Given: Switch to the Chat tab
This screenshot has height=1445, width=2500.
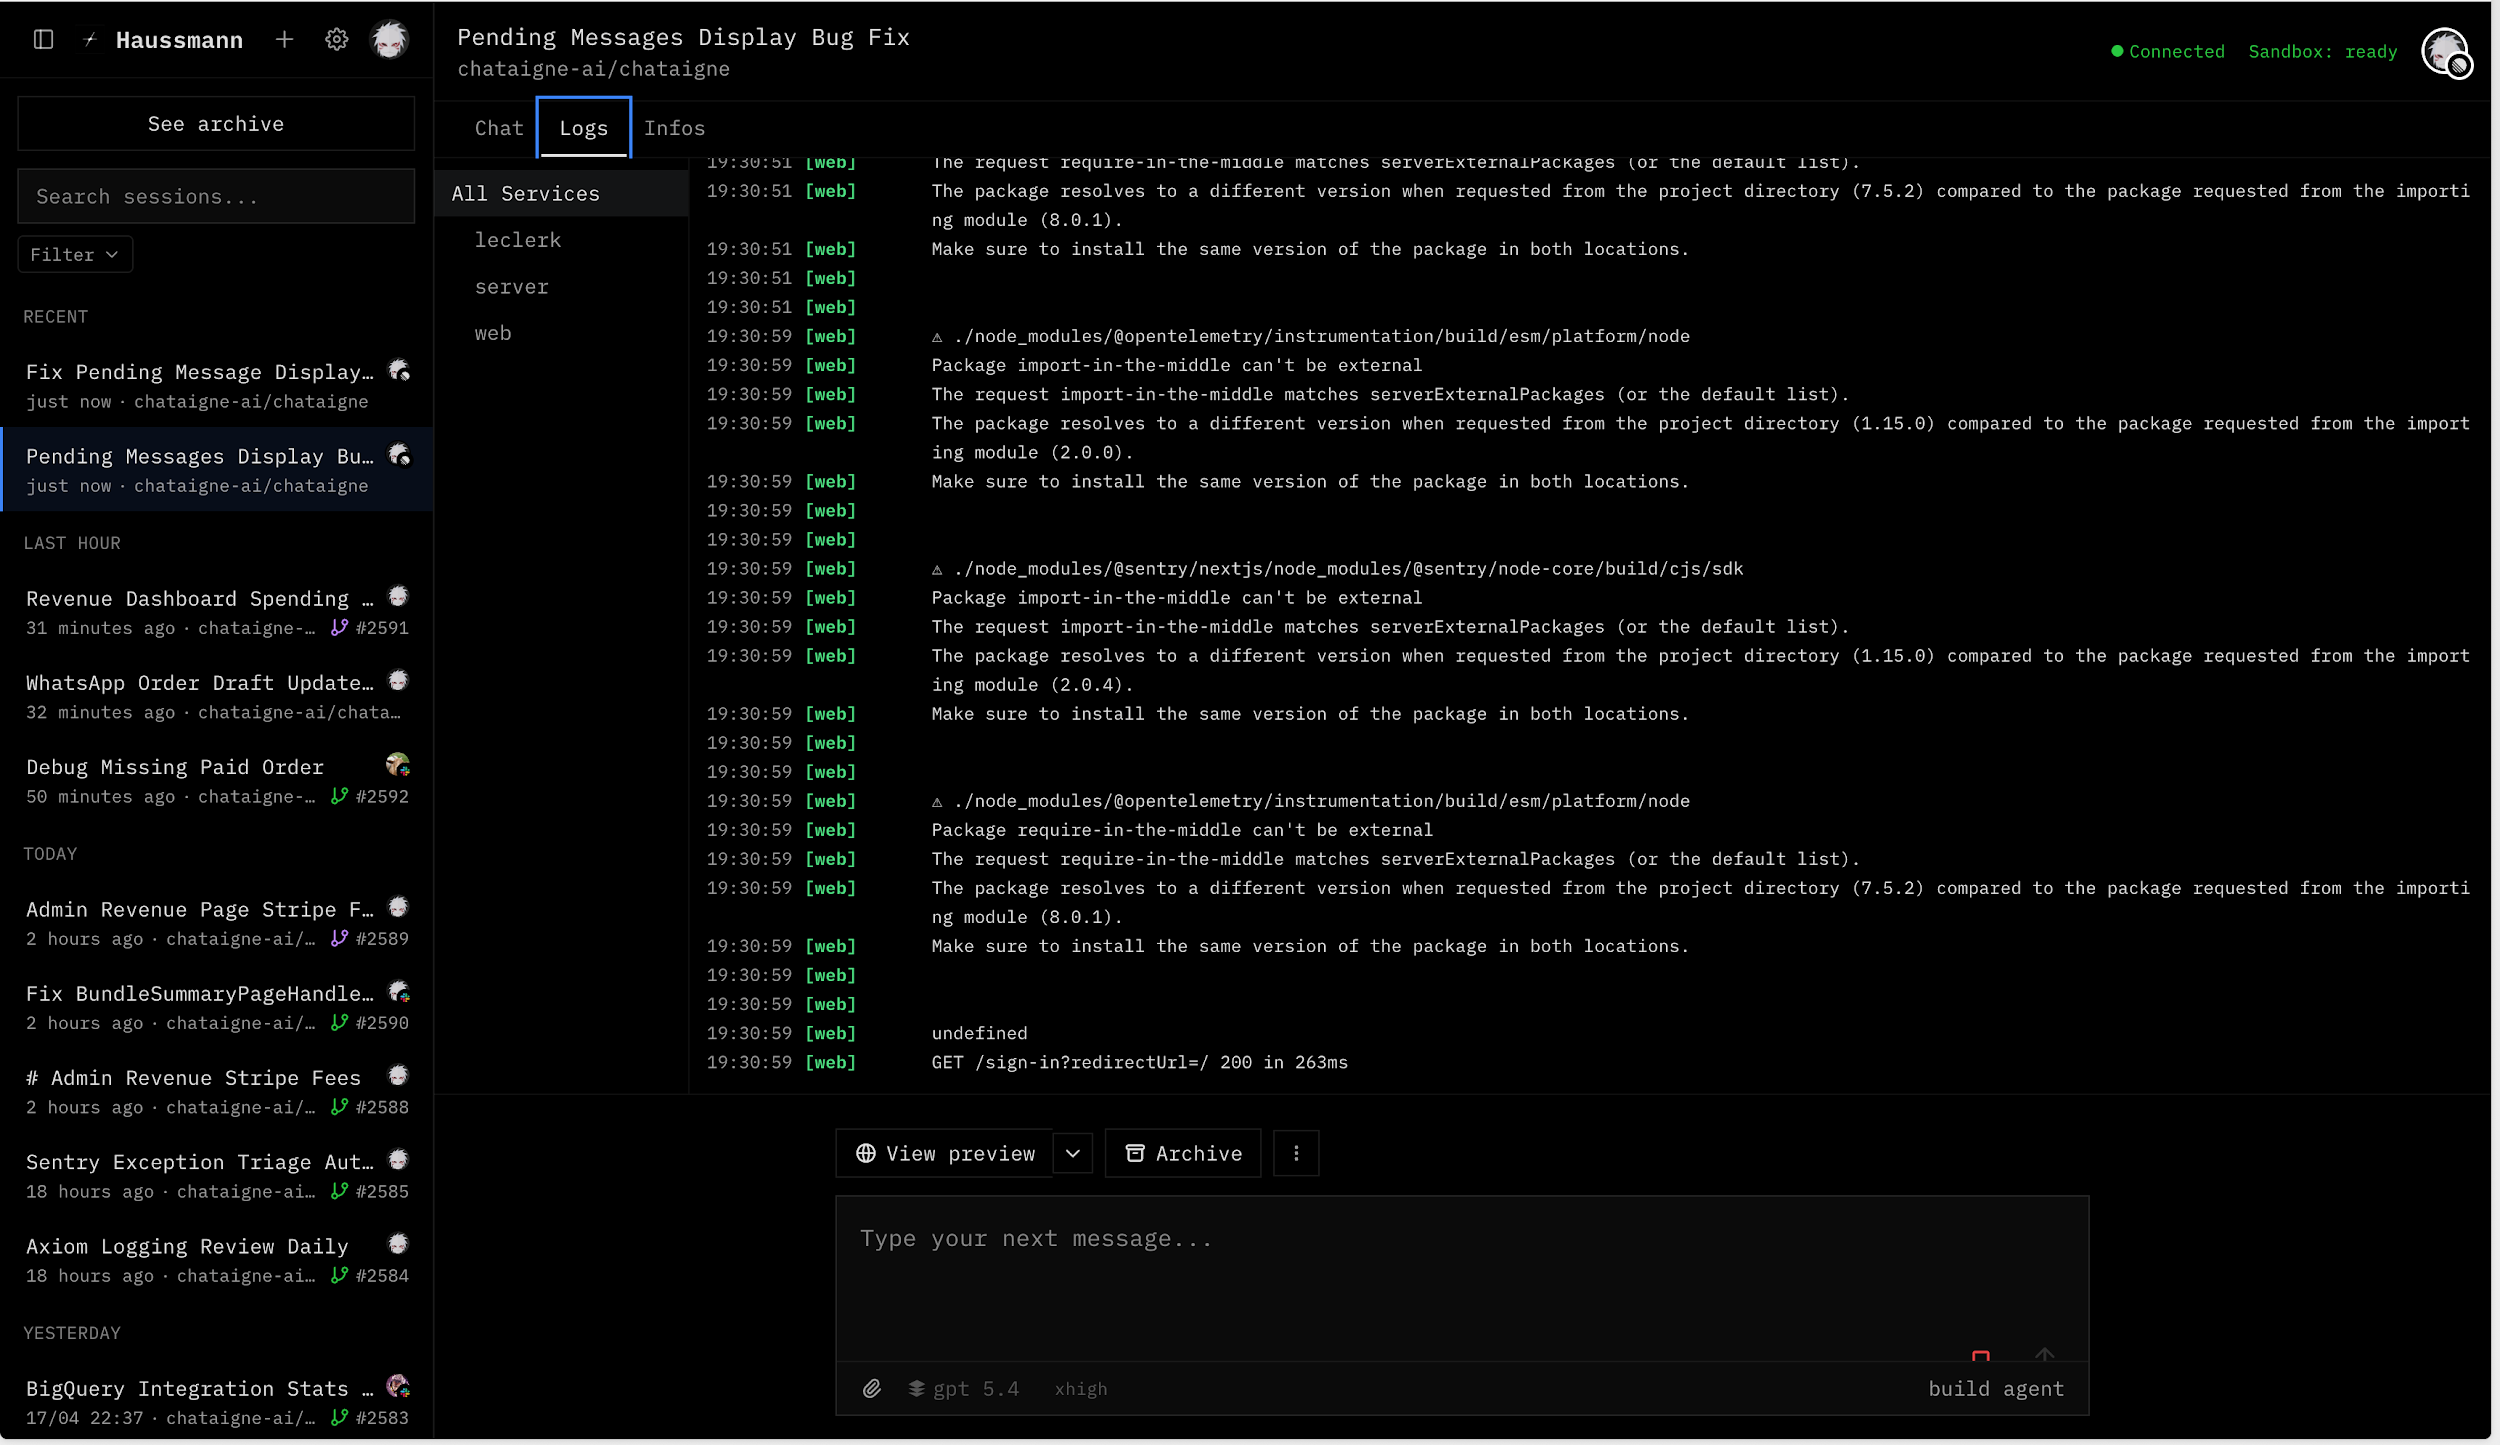Looking at the screenshot, I should coord(499,128).
